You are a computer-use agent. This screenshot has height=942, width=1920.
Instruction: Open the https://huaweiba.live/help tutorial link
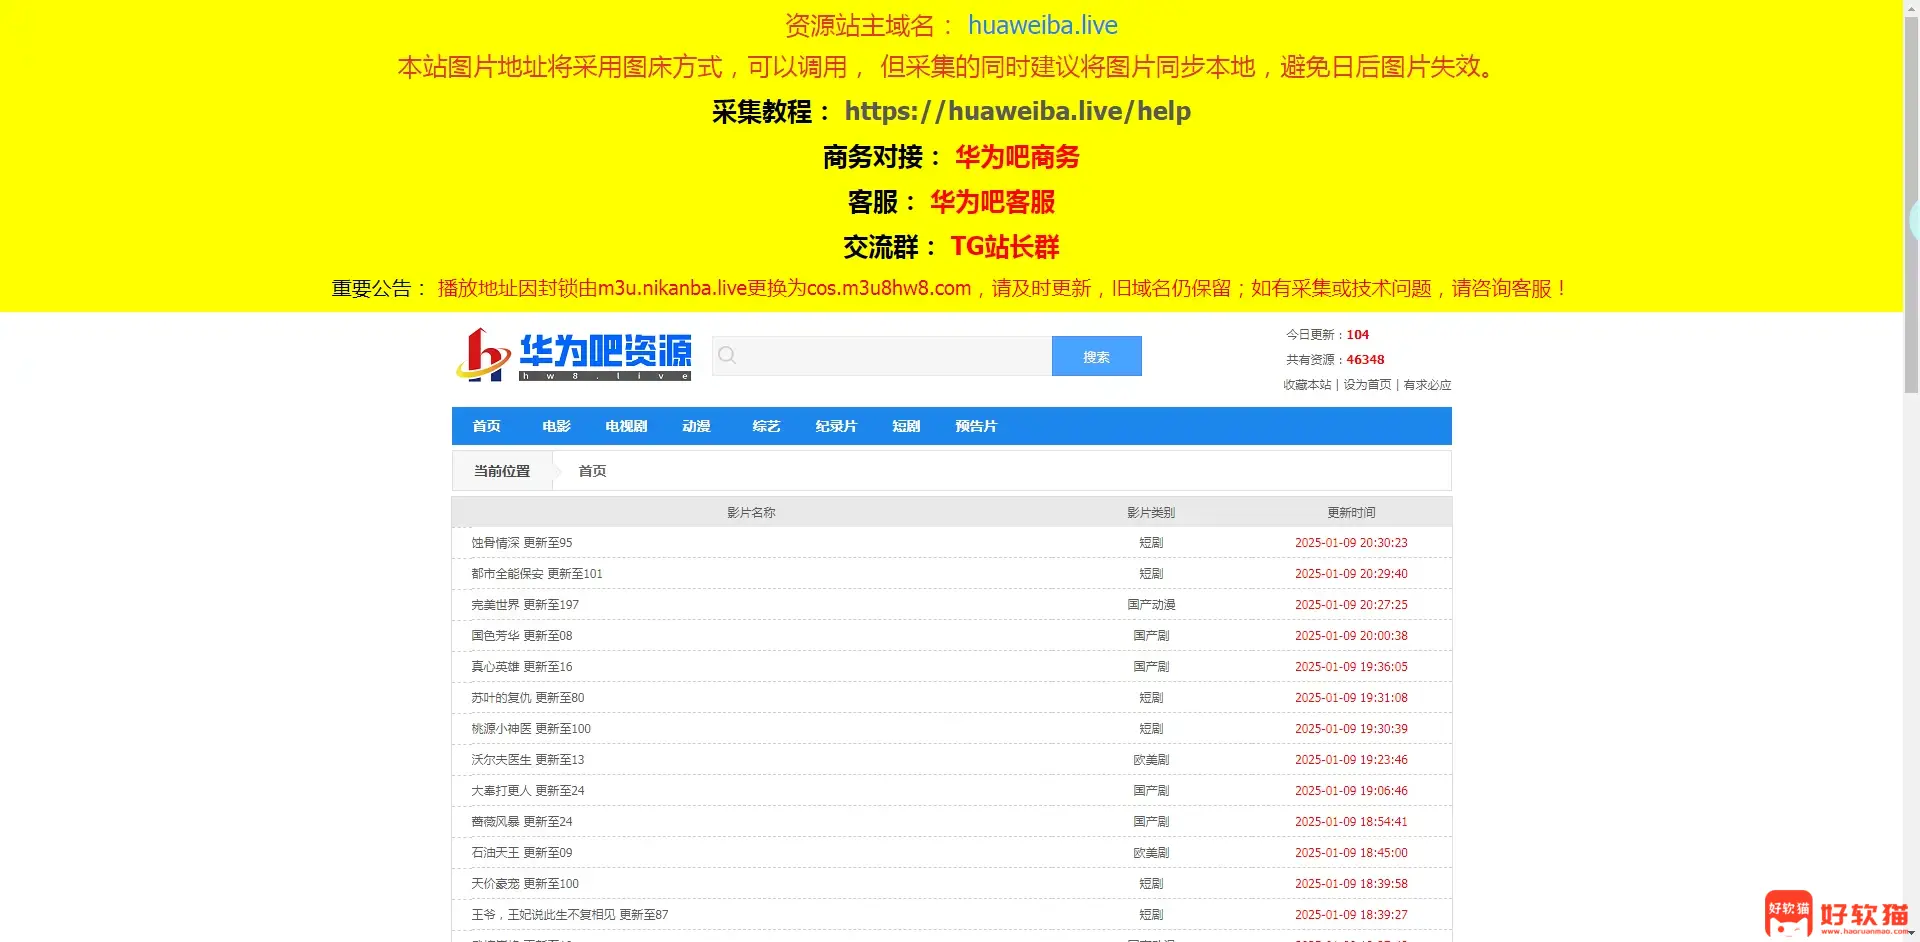(1017, 111)
